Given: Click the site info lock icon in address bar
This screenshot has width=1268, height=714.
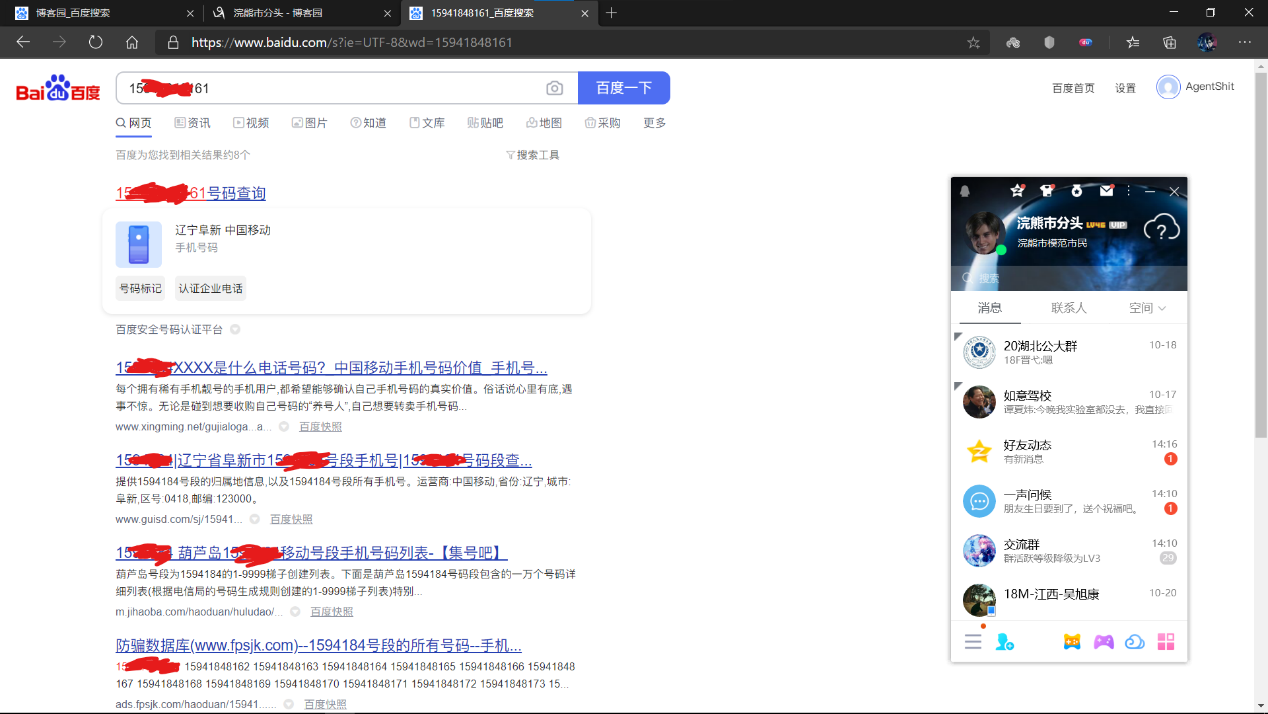Looking at the screenshot, I should coord(172,43).
